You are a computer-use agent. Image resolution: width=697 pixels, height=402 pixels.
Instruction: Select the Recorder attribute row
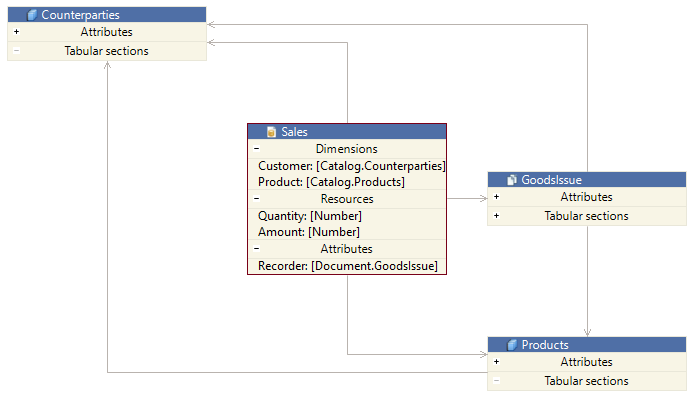click(x=347, y=266)
